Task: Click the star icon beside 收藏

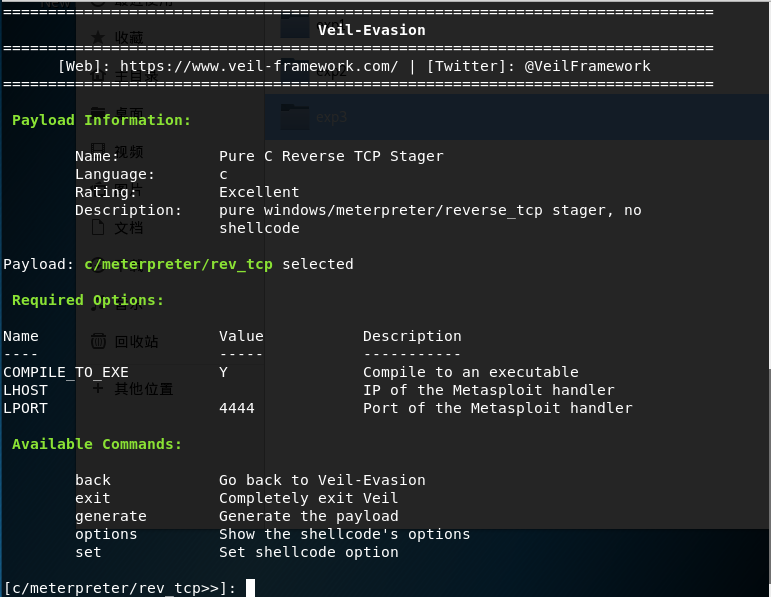Action: pos(98,37)
